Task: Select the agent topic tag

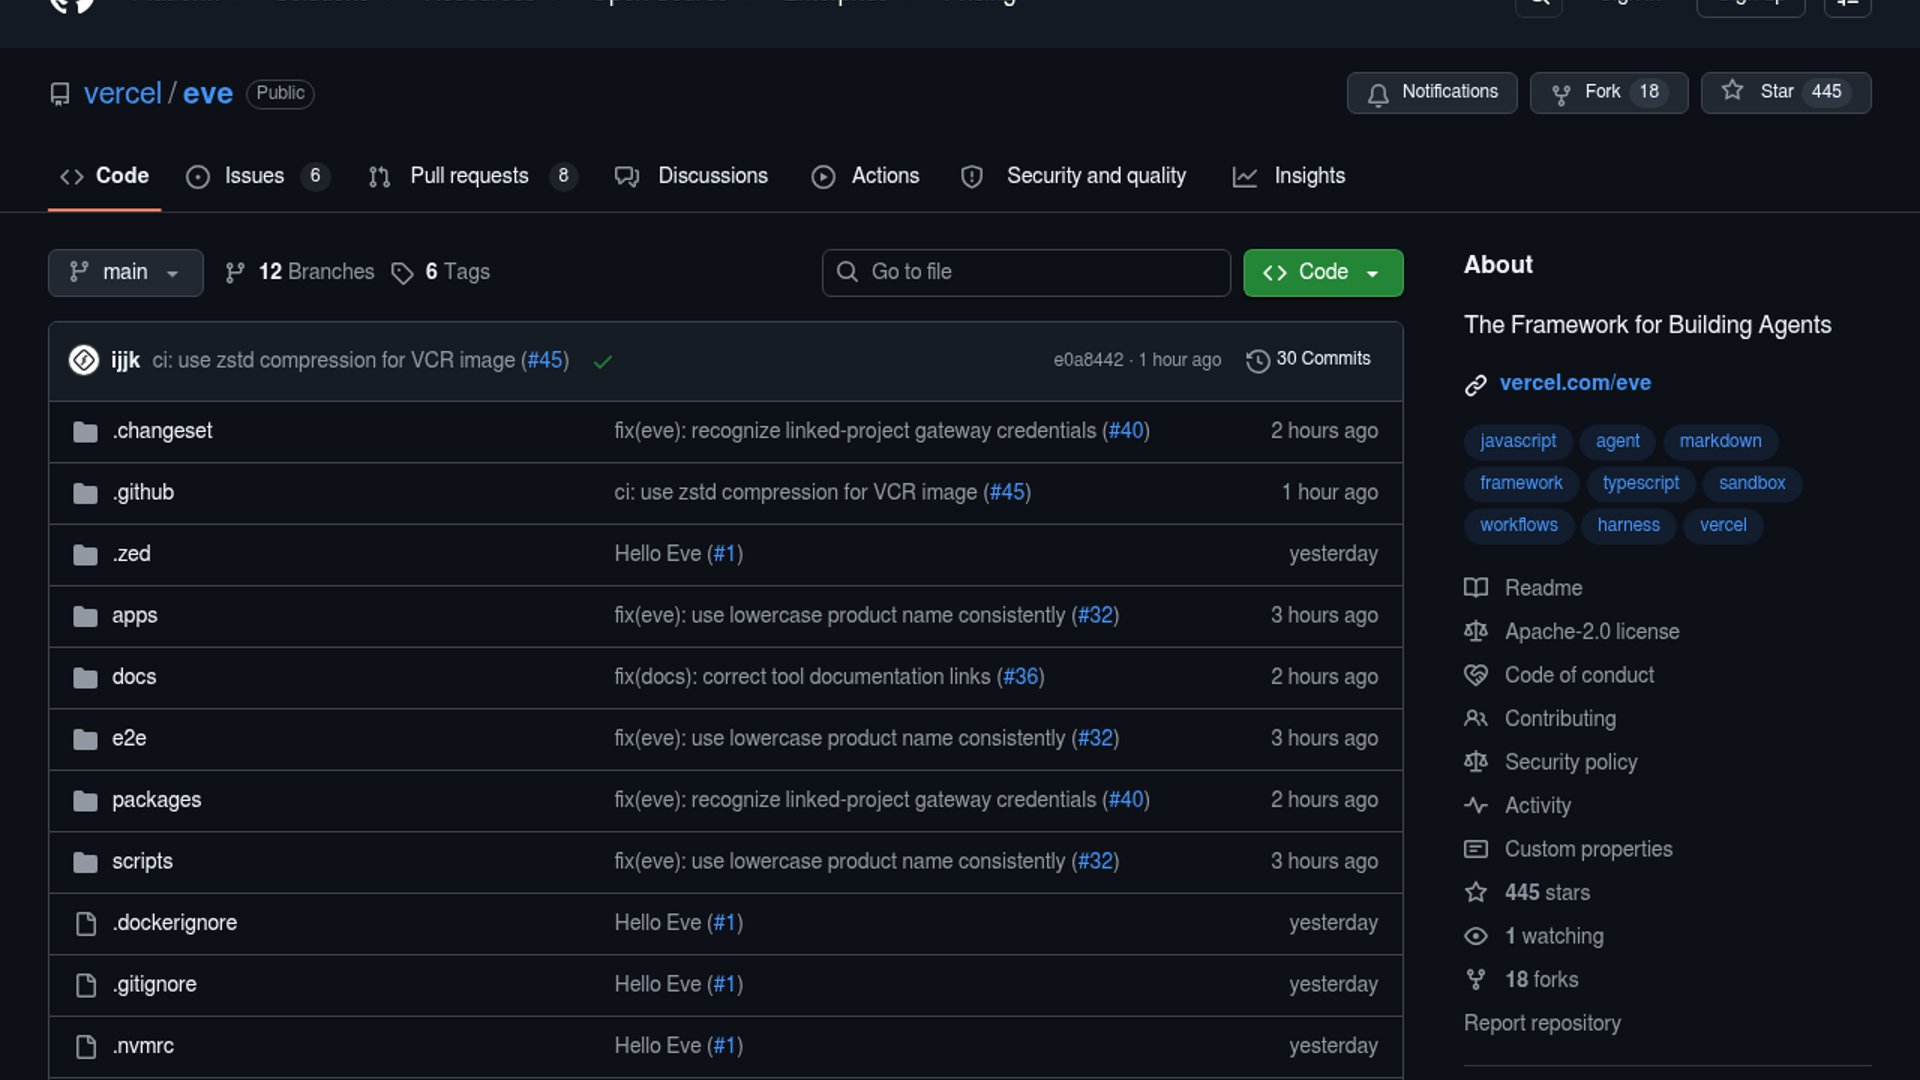Action: tap(1617, 441)
